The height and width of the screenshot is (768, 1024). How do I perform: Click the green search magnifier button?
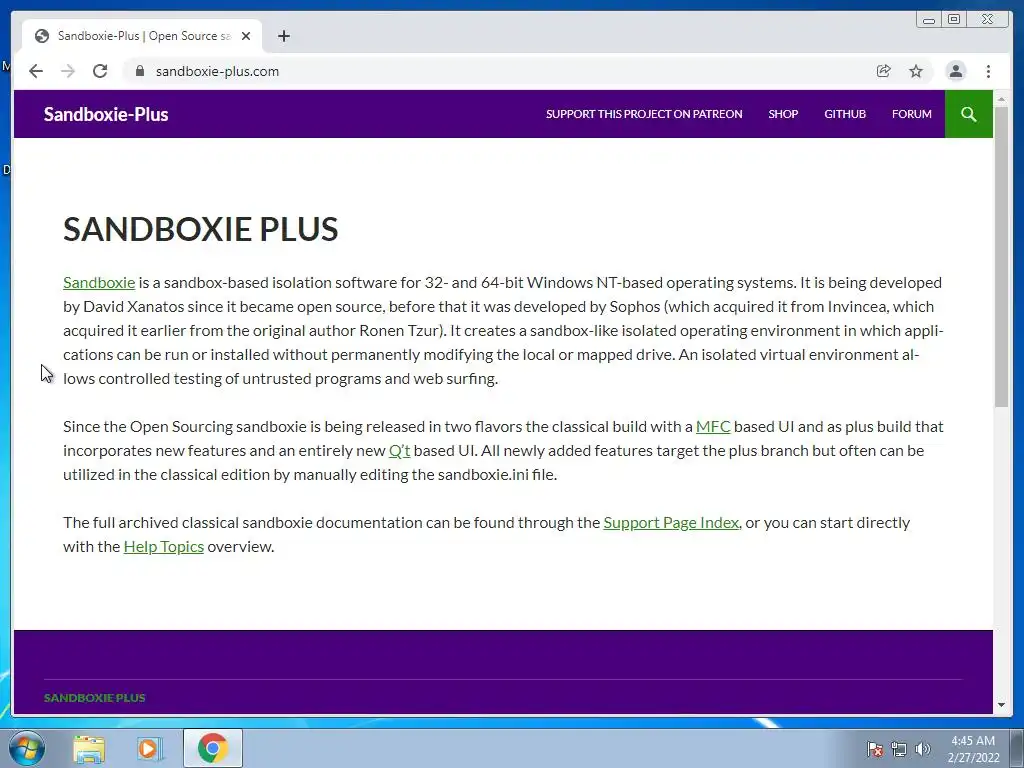tap(968, 114)
